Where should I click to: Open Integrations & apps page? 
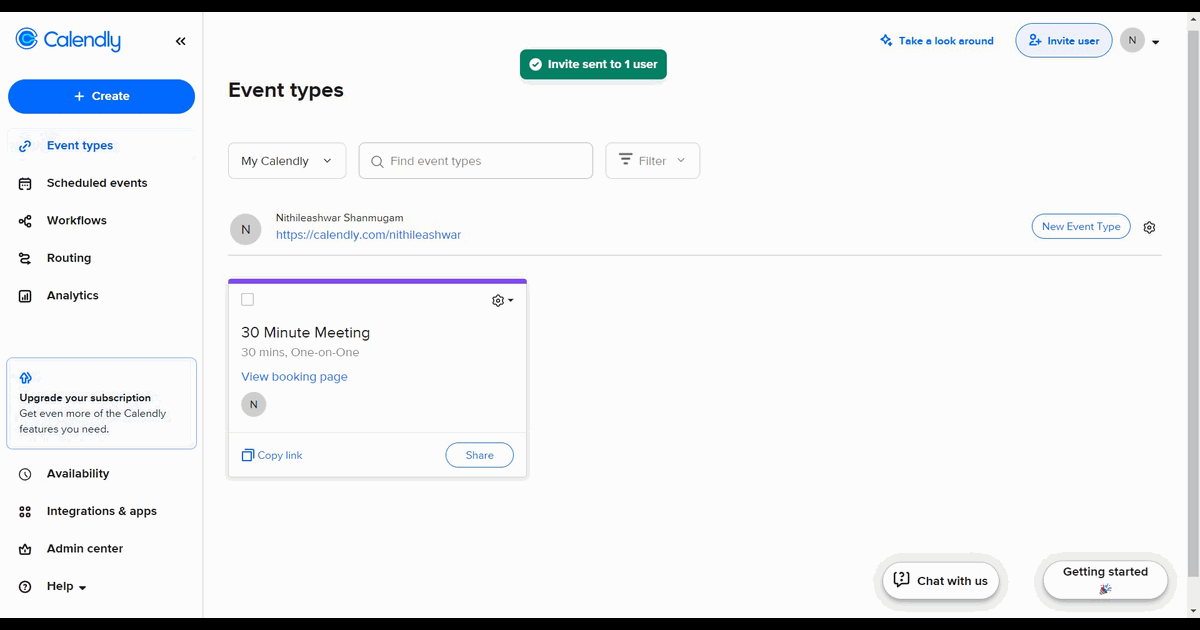[101, 511]
